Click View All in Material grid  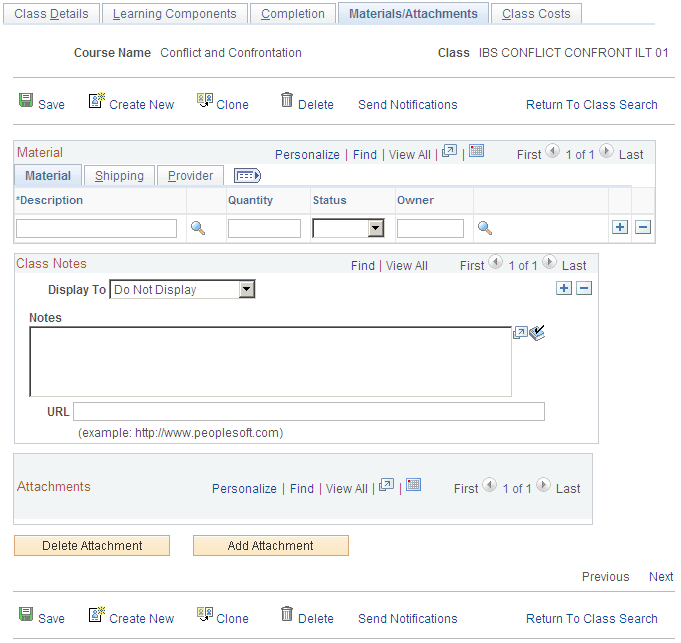point(410,155)
